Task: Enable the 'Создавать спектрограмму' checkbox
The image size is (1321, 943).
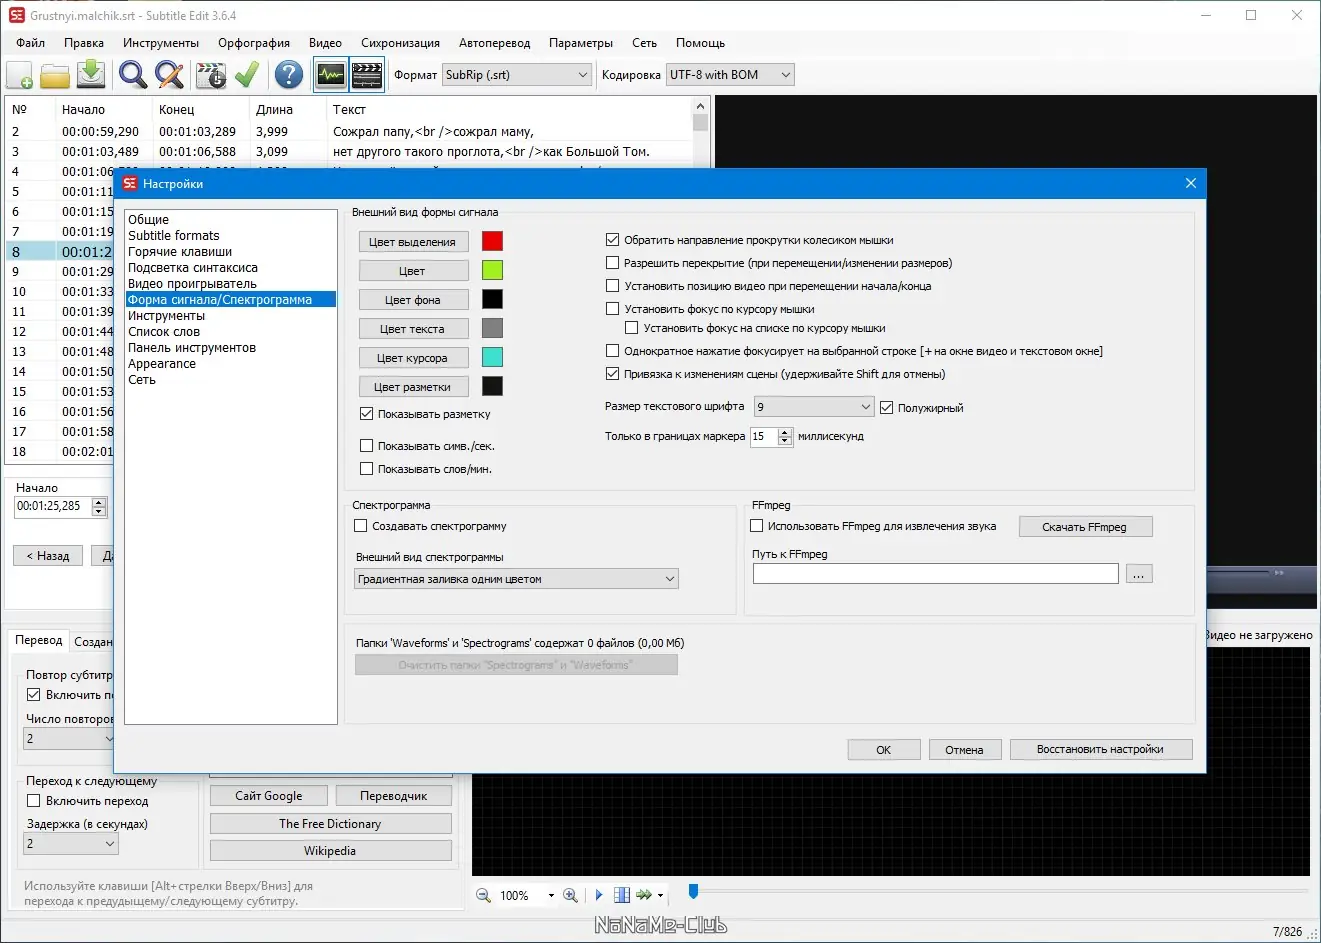Action: 362,526
